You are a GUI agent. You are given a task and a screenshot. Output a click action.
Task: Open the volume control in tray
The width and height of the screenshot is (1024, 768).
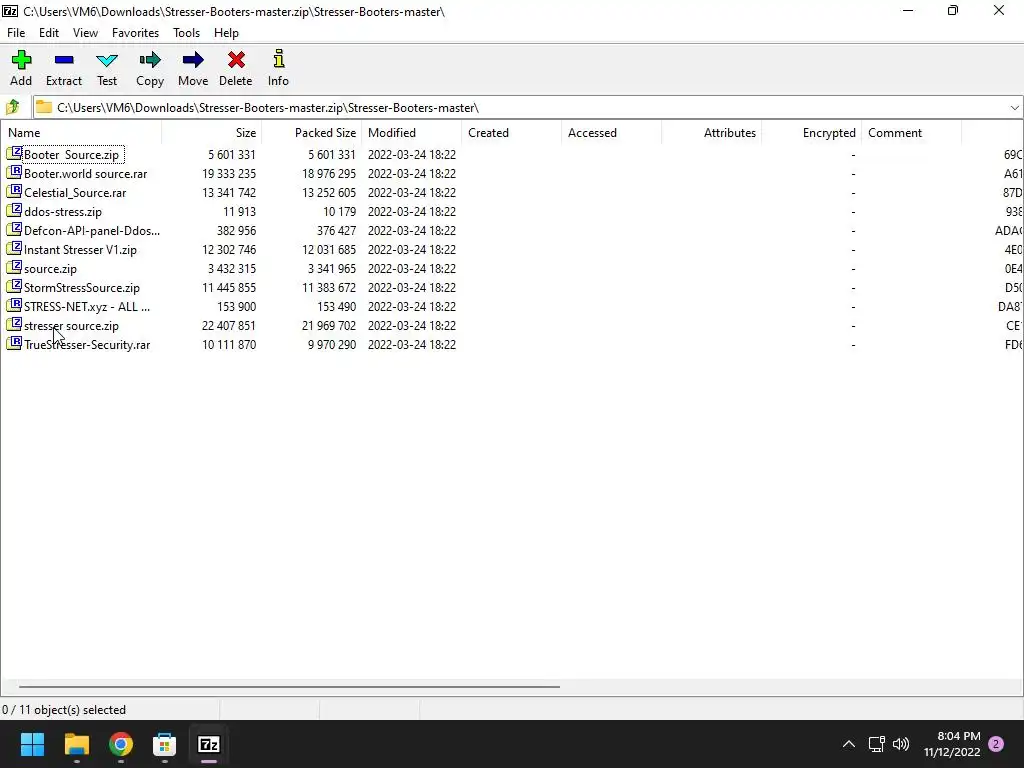901,744
